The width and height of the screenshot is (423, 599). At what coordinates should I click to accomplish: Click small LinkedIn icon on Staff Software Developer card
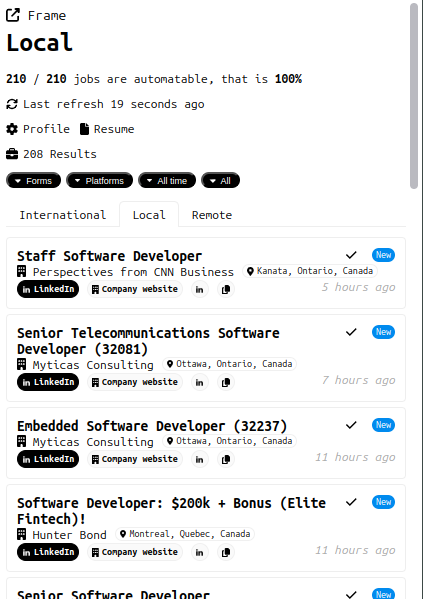point(199,290)
